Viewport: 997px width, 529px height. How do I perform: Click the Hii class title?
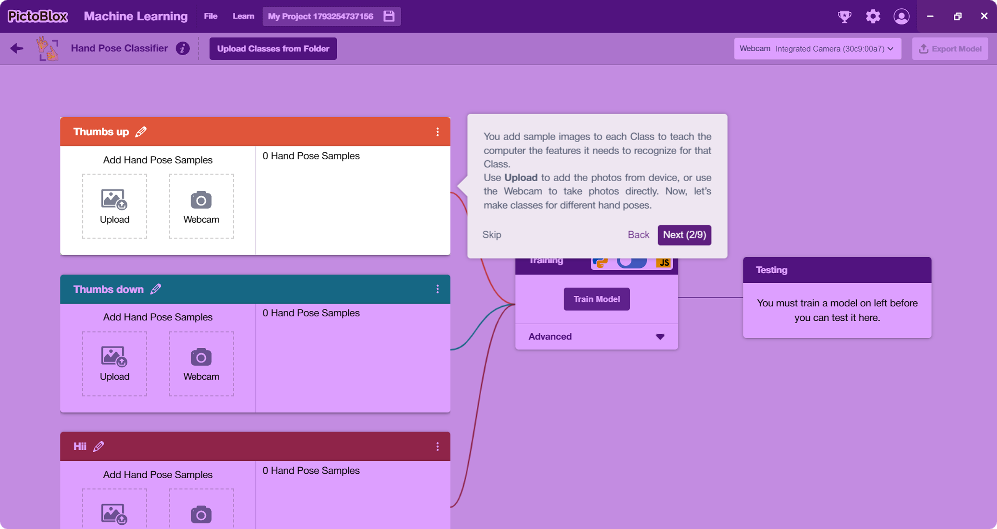click(x=80, y=446)
